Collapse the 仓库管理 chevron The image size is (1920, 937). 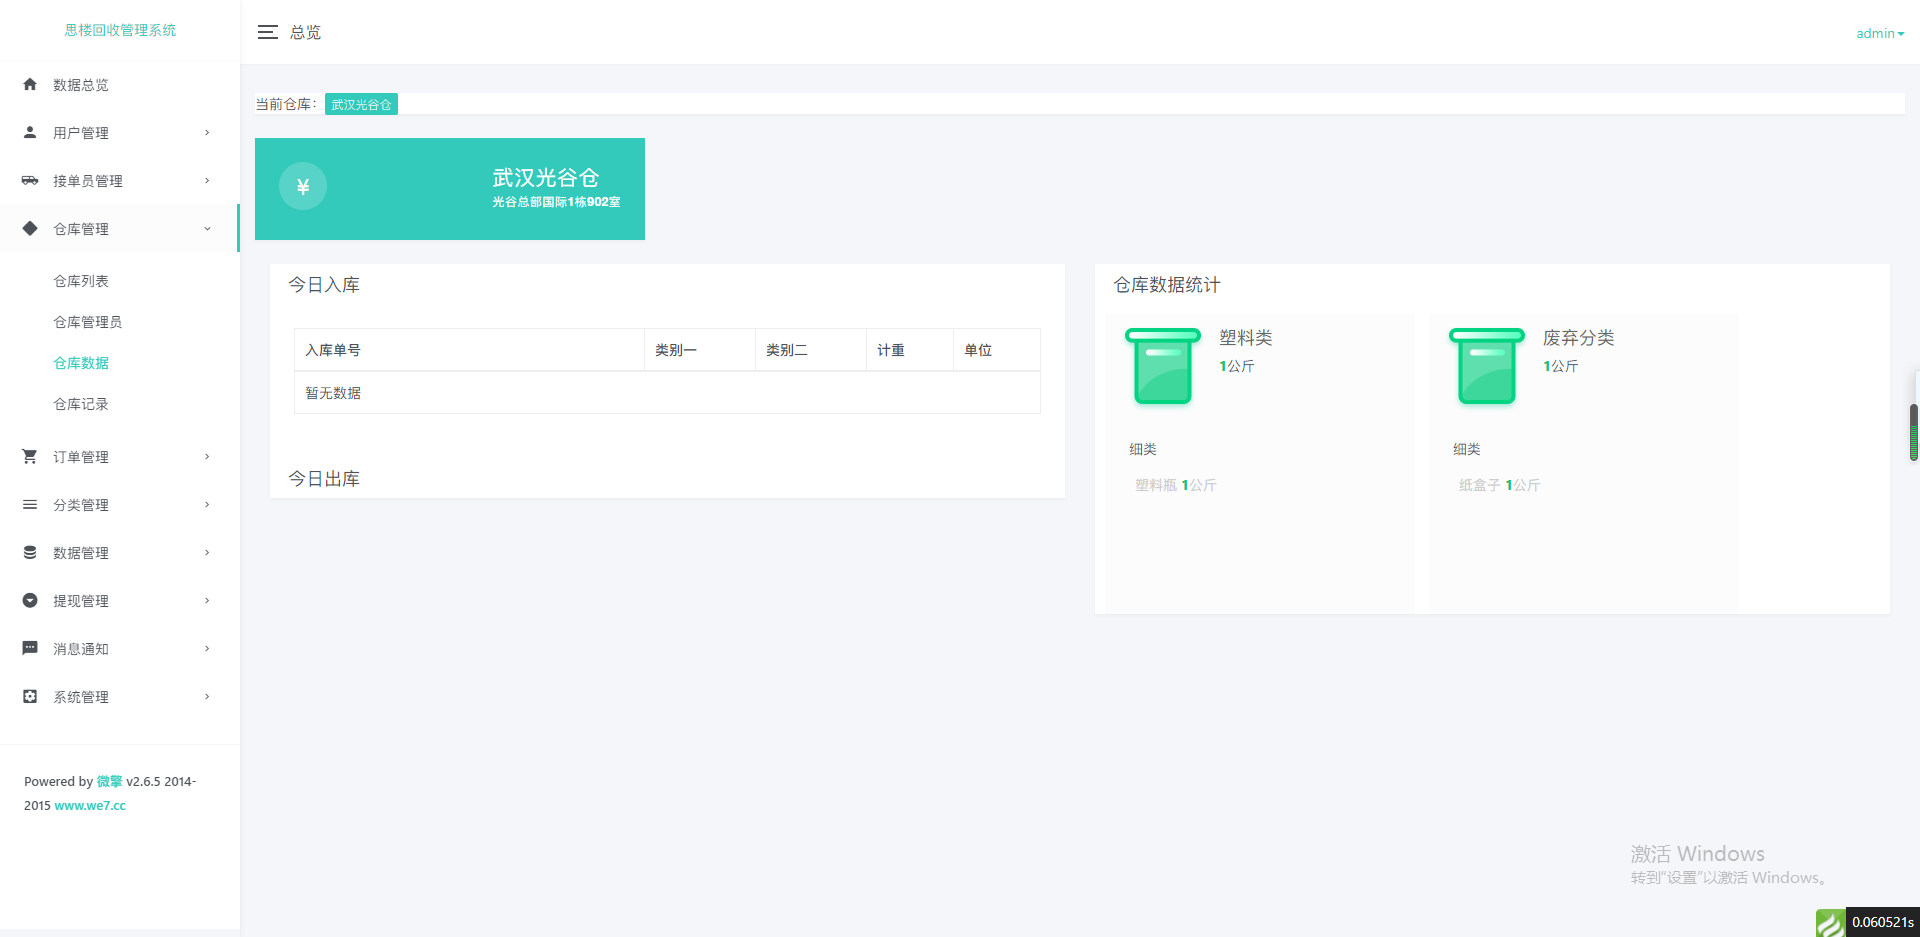click(207, 228)
